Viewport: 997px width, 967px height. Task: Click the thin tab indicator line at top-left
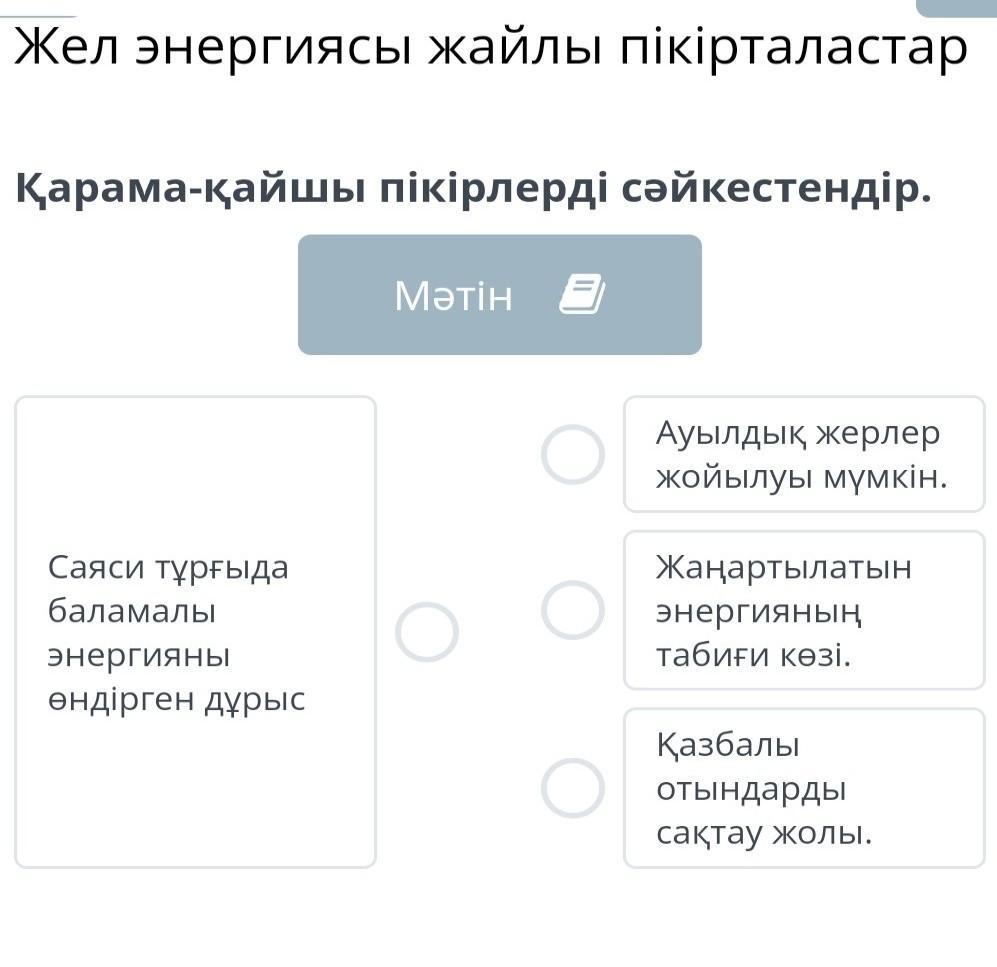38,16
